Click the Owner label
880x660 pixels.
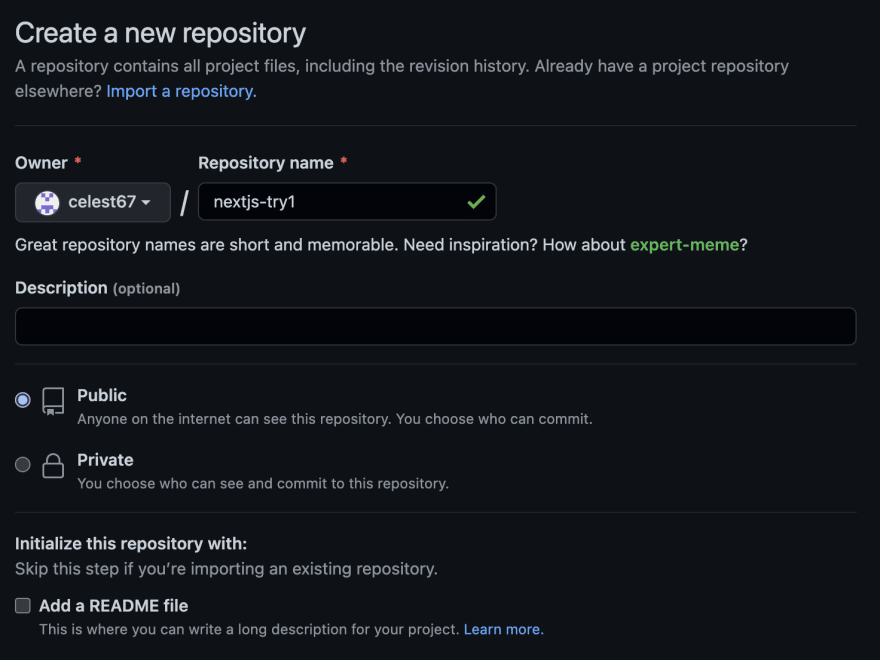41,163
